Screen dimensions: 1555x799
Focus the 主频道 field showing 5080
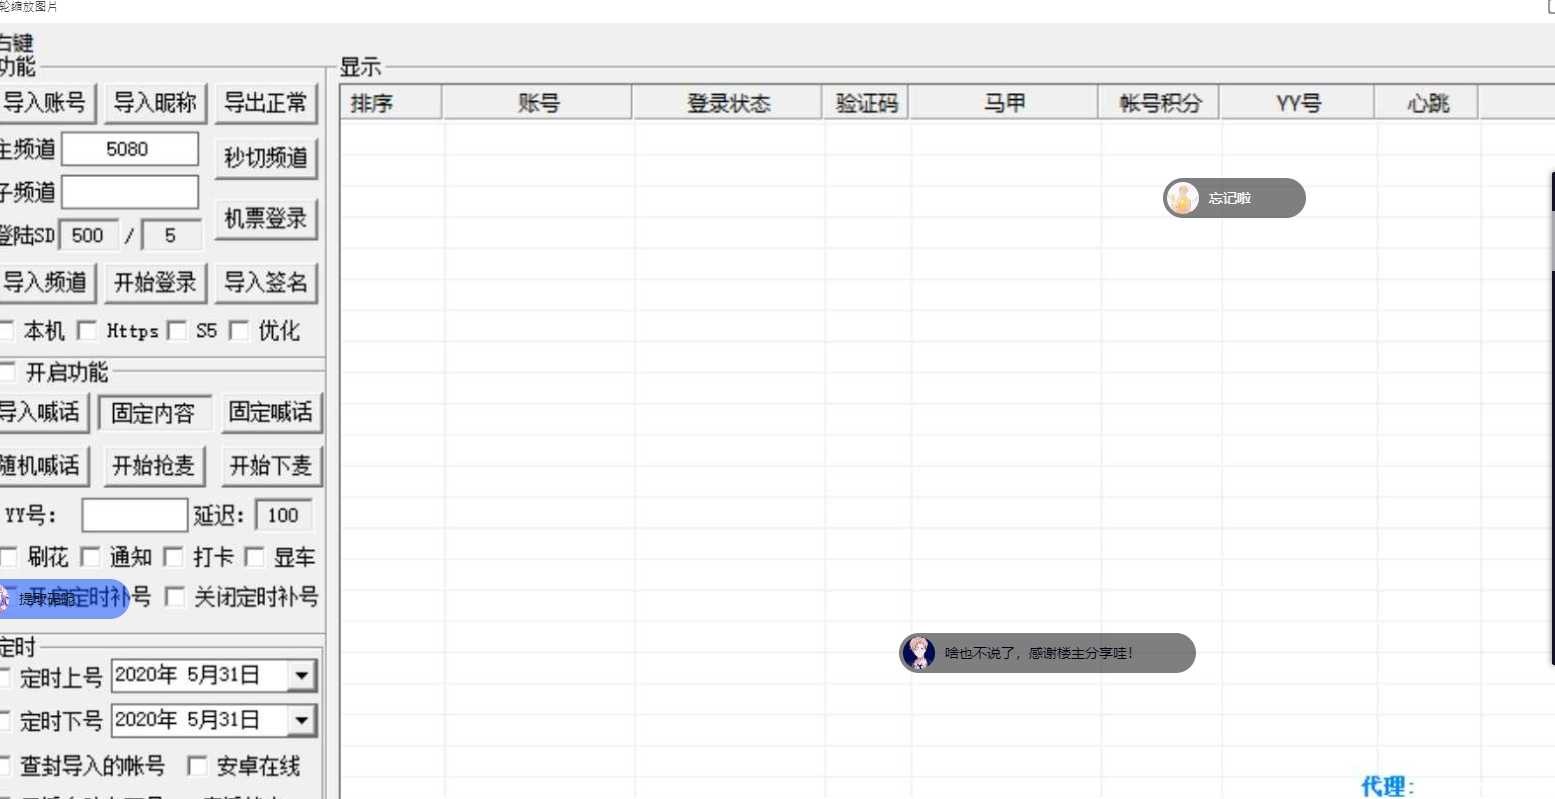click(130, 149)
